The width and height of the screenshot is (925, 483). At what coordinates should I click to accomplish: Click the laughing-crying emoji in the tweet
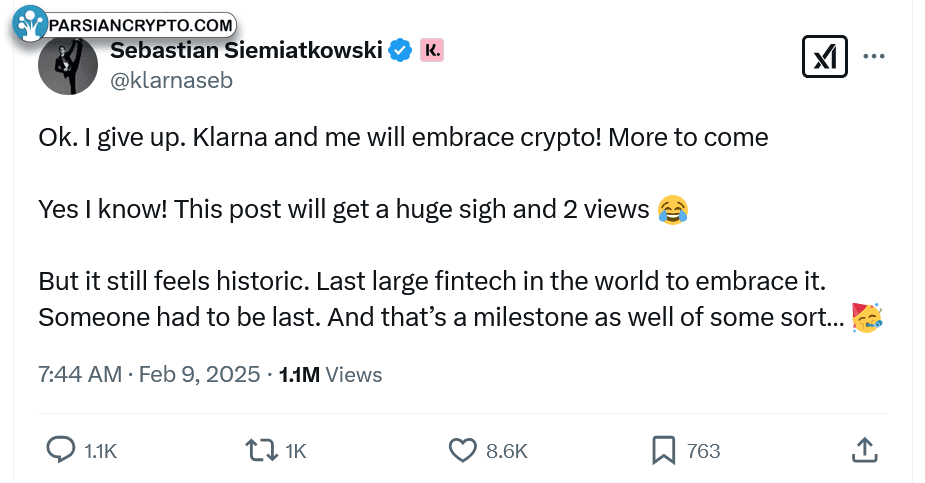pos(674,208)
